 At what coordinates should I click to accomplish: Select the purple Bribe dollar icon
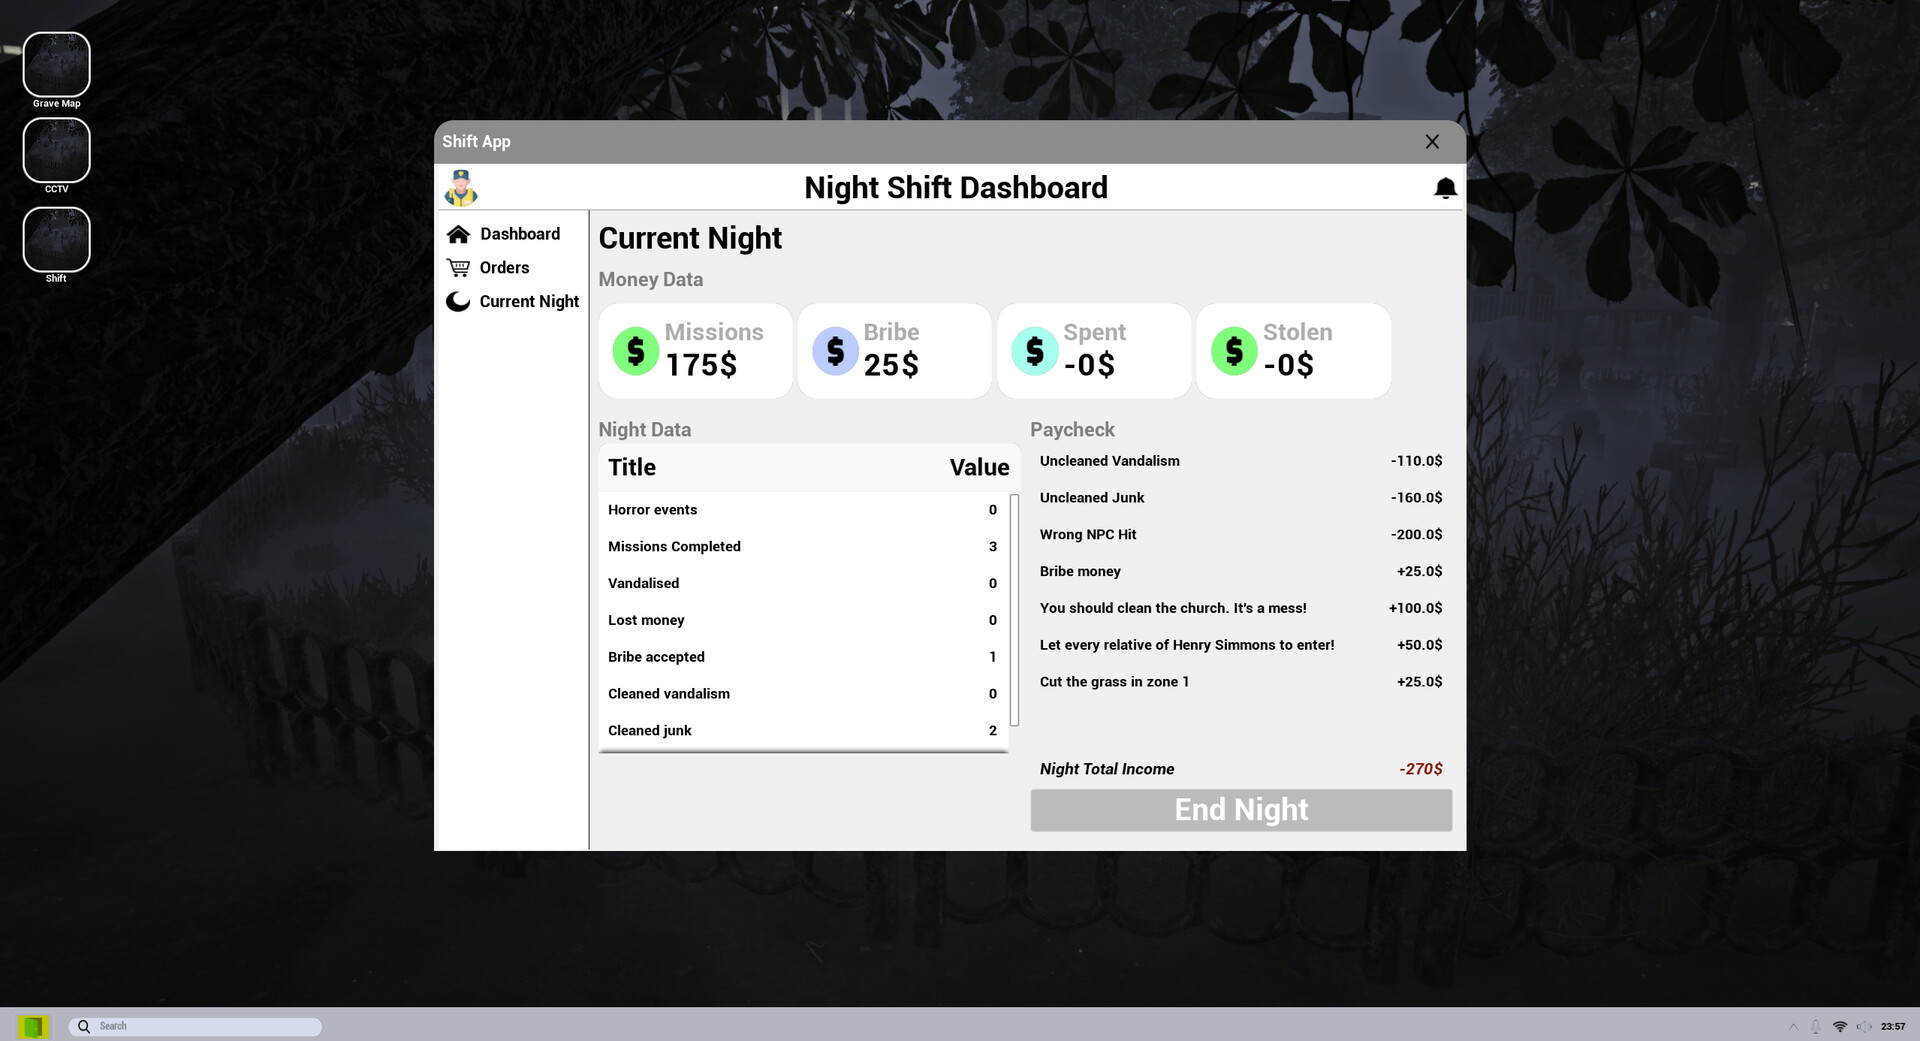834,351
